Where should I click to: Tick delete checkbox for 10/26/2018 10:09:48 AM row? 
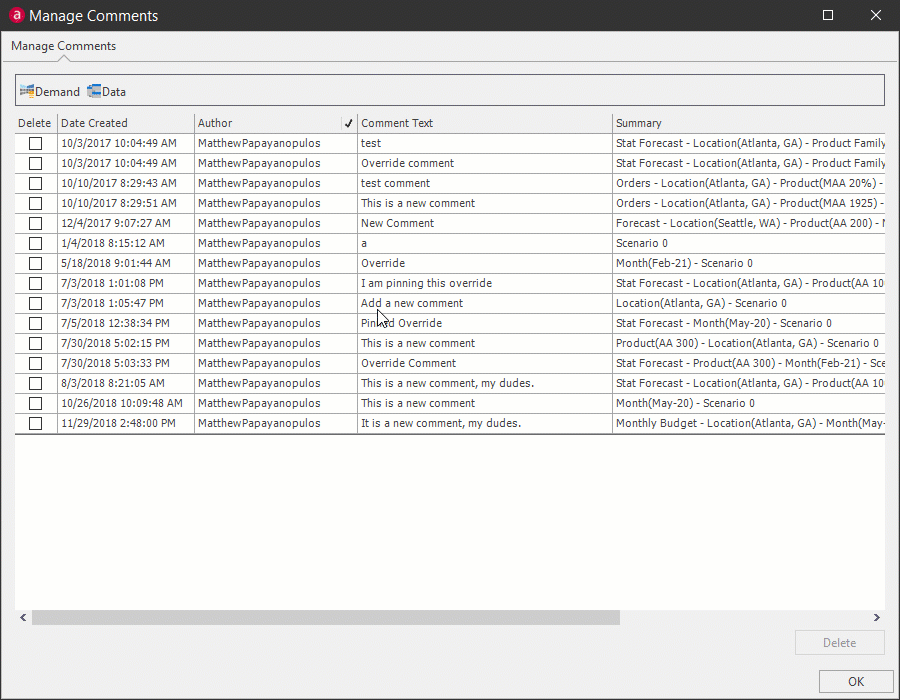pyautogui.click(x=36, y=403)
